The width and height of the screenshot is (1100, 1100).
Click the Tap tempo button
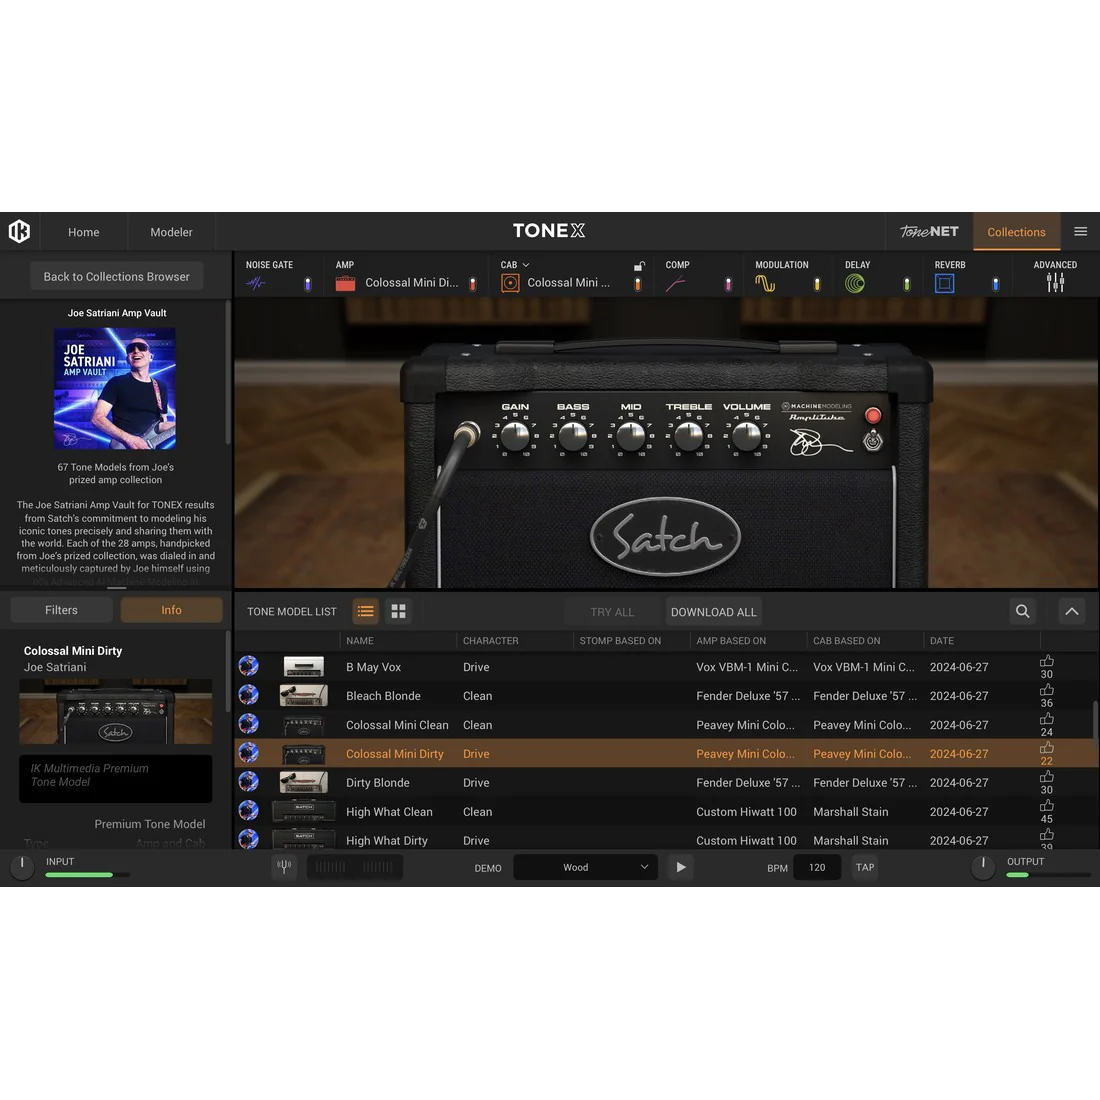[865, 867]
